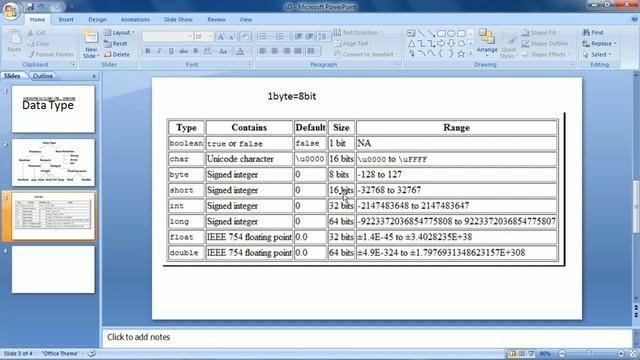The height and width of the screenshot is (360, 640).
Task: Click the Decrease List Level icon
Action: pos(298,37)
